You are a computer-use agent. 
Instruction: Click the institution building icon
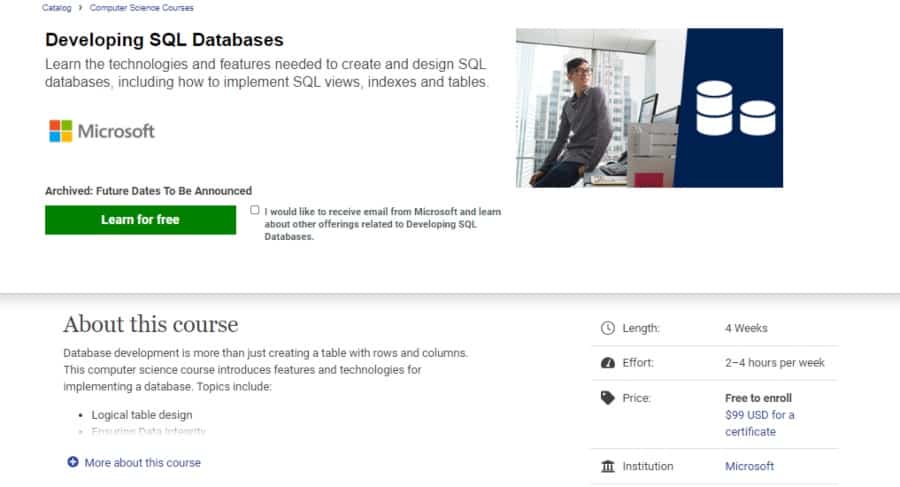(x=607, y=466)
